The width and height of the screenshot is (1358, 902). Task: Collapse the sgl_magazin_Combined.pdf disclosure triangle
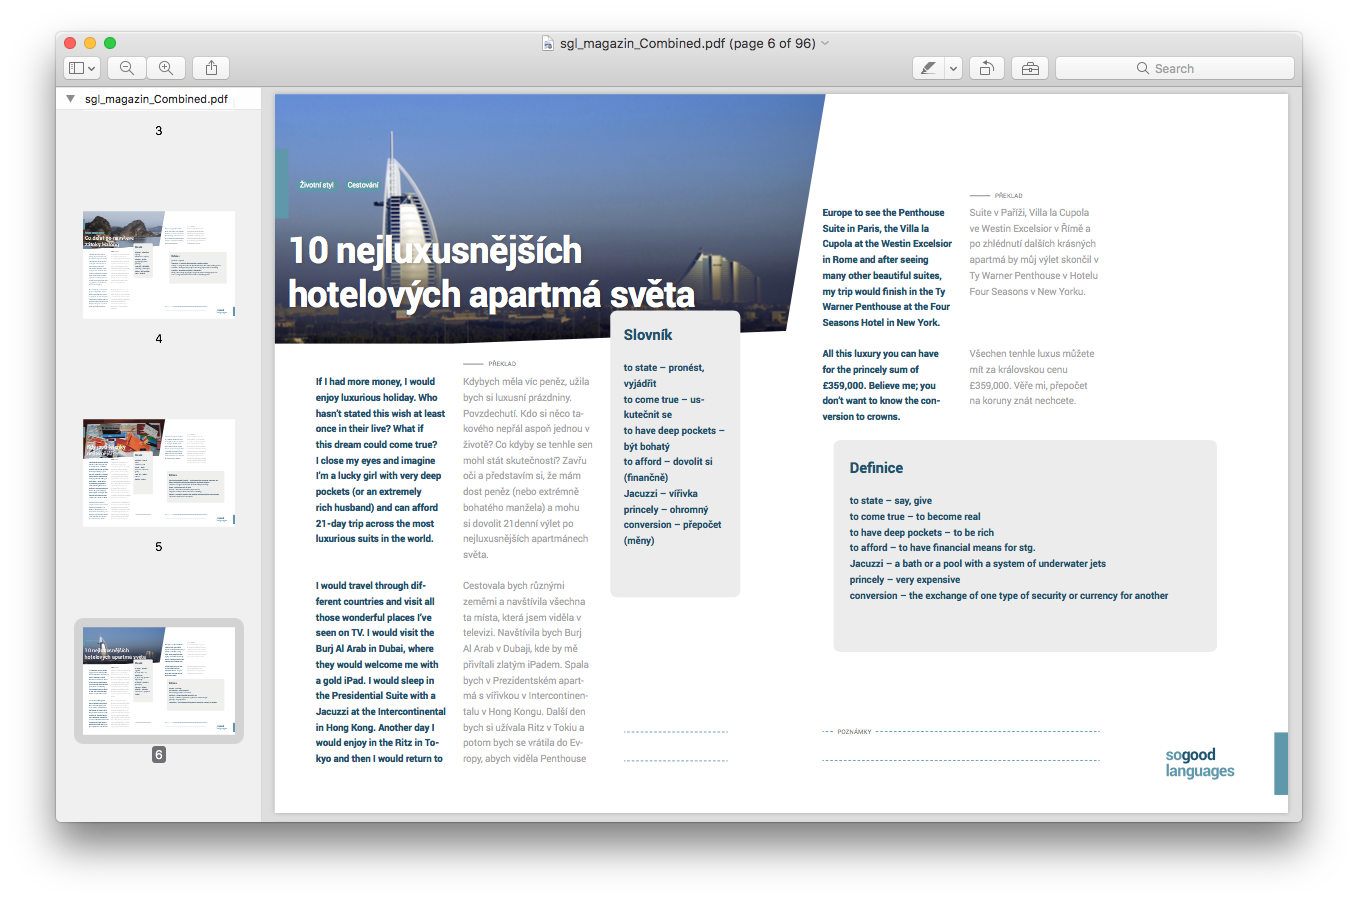tap(70, 99)
